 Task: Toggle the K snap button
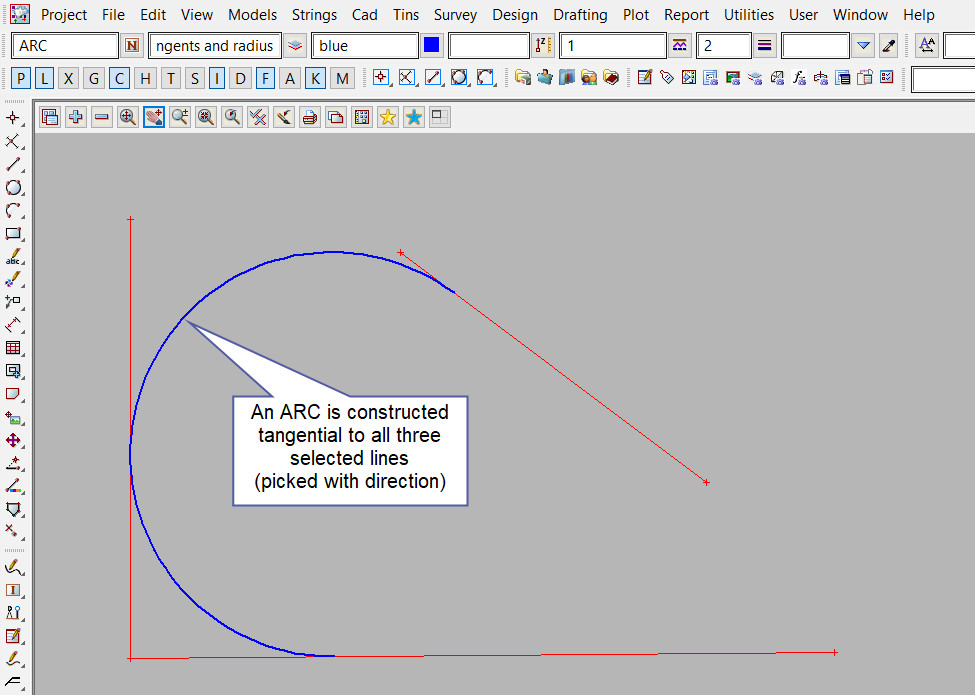point(315,78)
